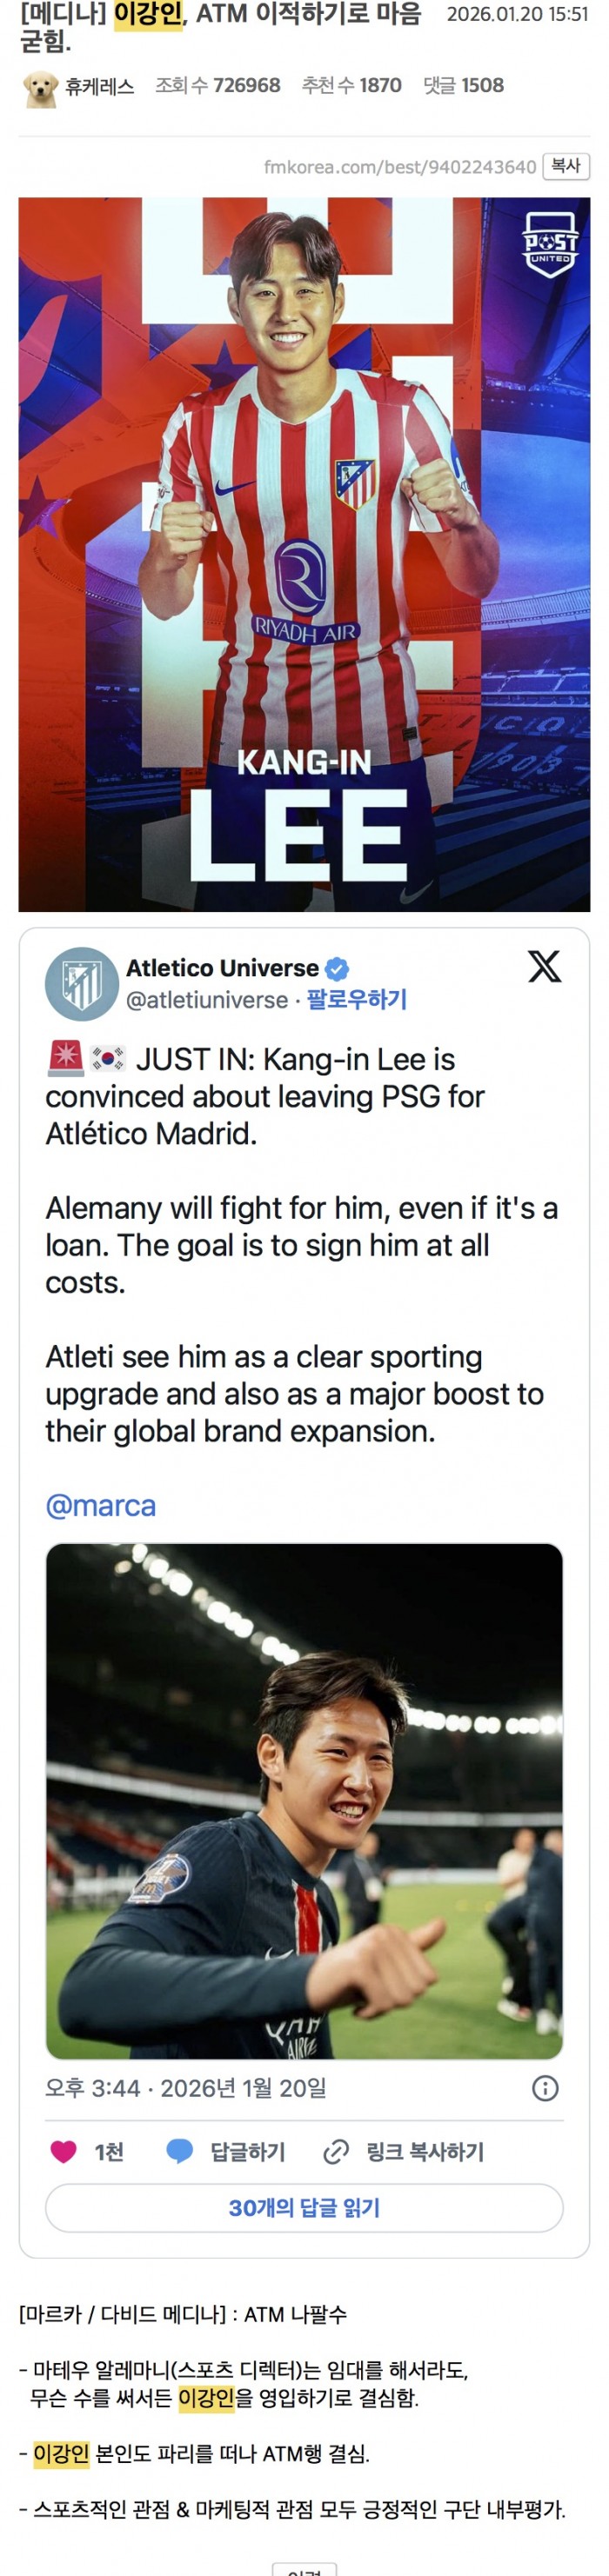Click the X logo in the tweet
Screen dimensions: 609x2576
point(544,966)
